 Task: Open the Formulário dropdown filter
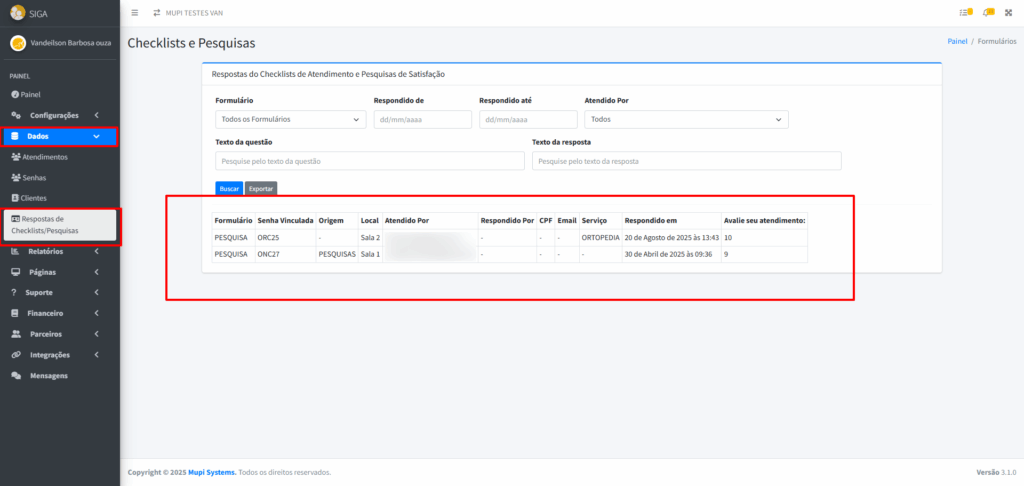coord(290,120)
